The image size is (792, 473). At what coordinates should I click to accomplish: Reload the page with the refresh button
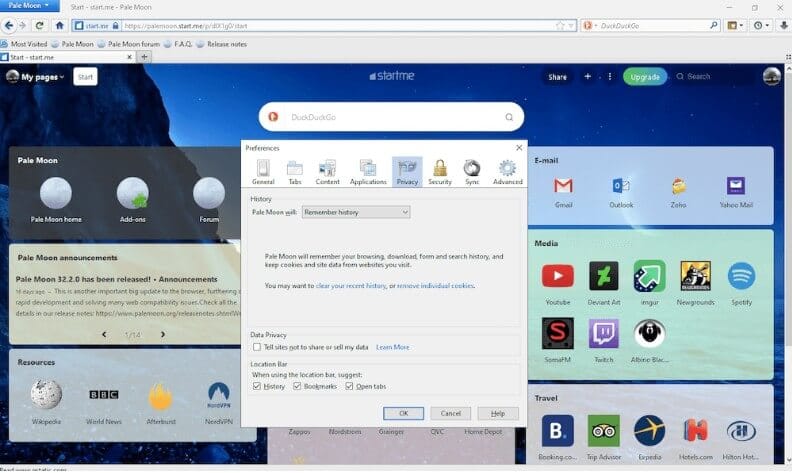coord(39,25)
